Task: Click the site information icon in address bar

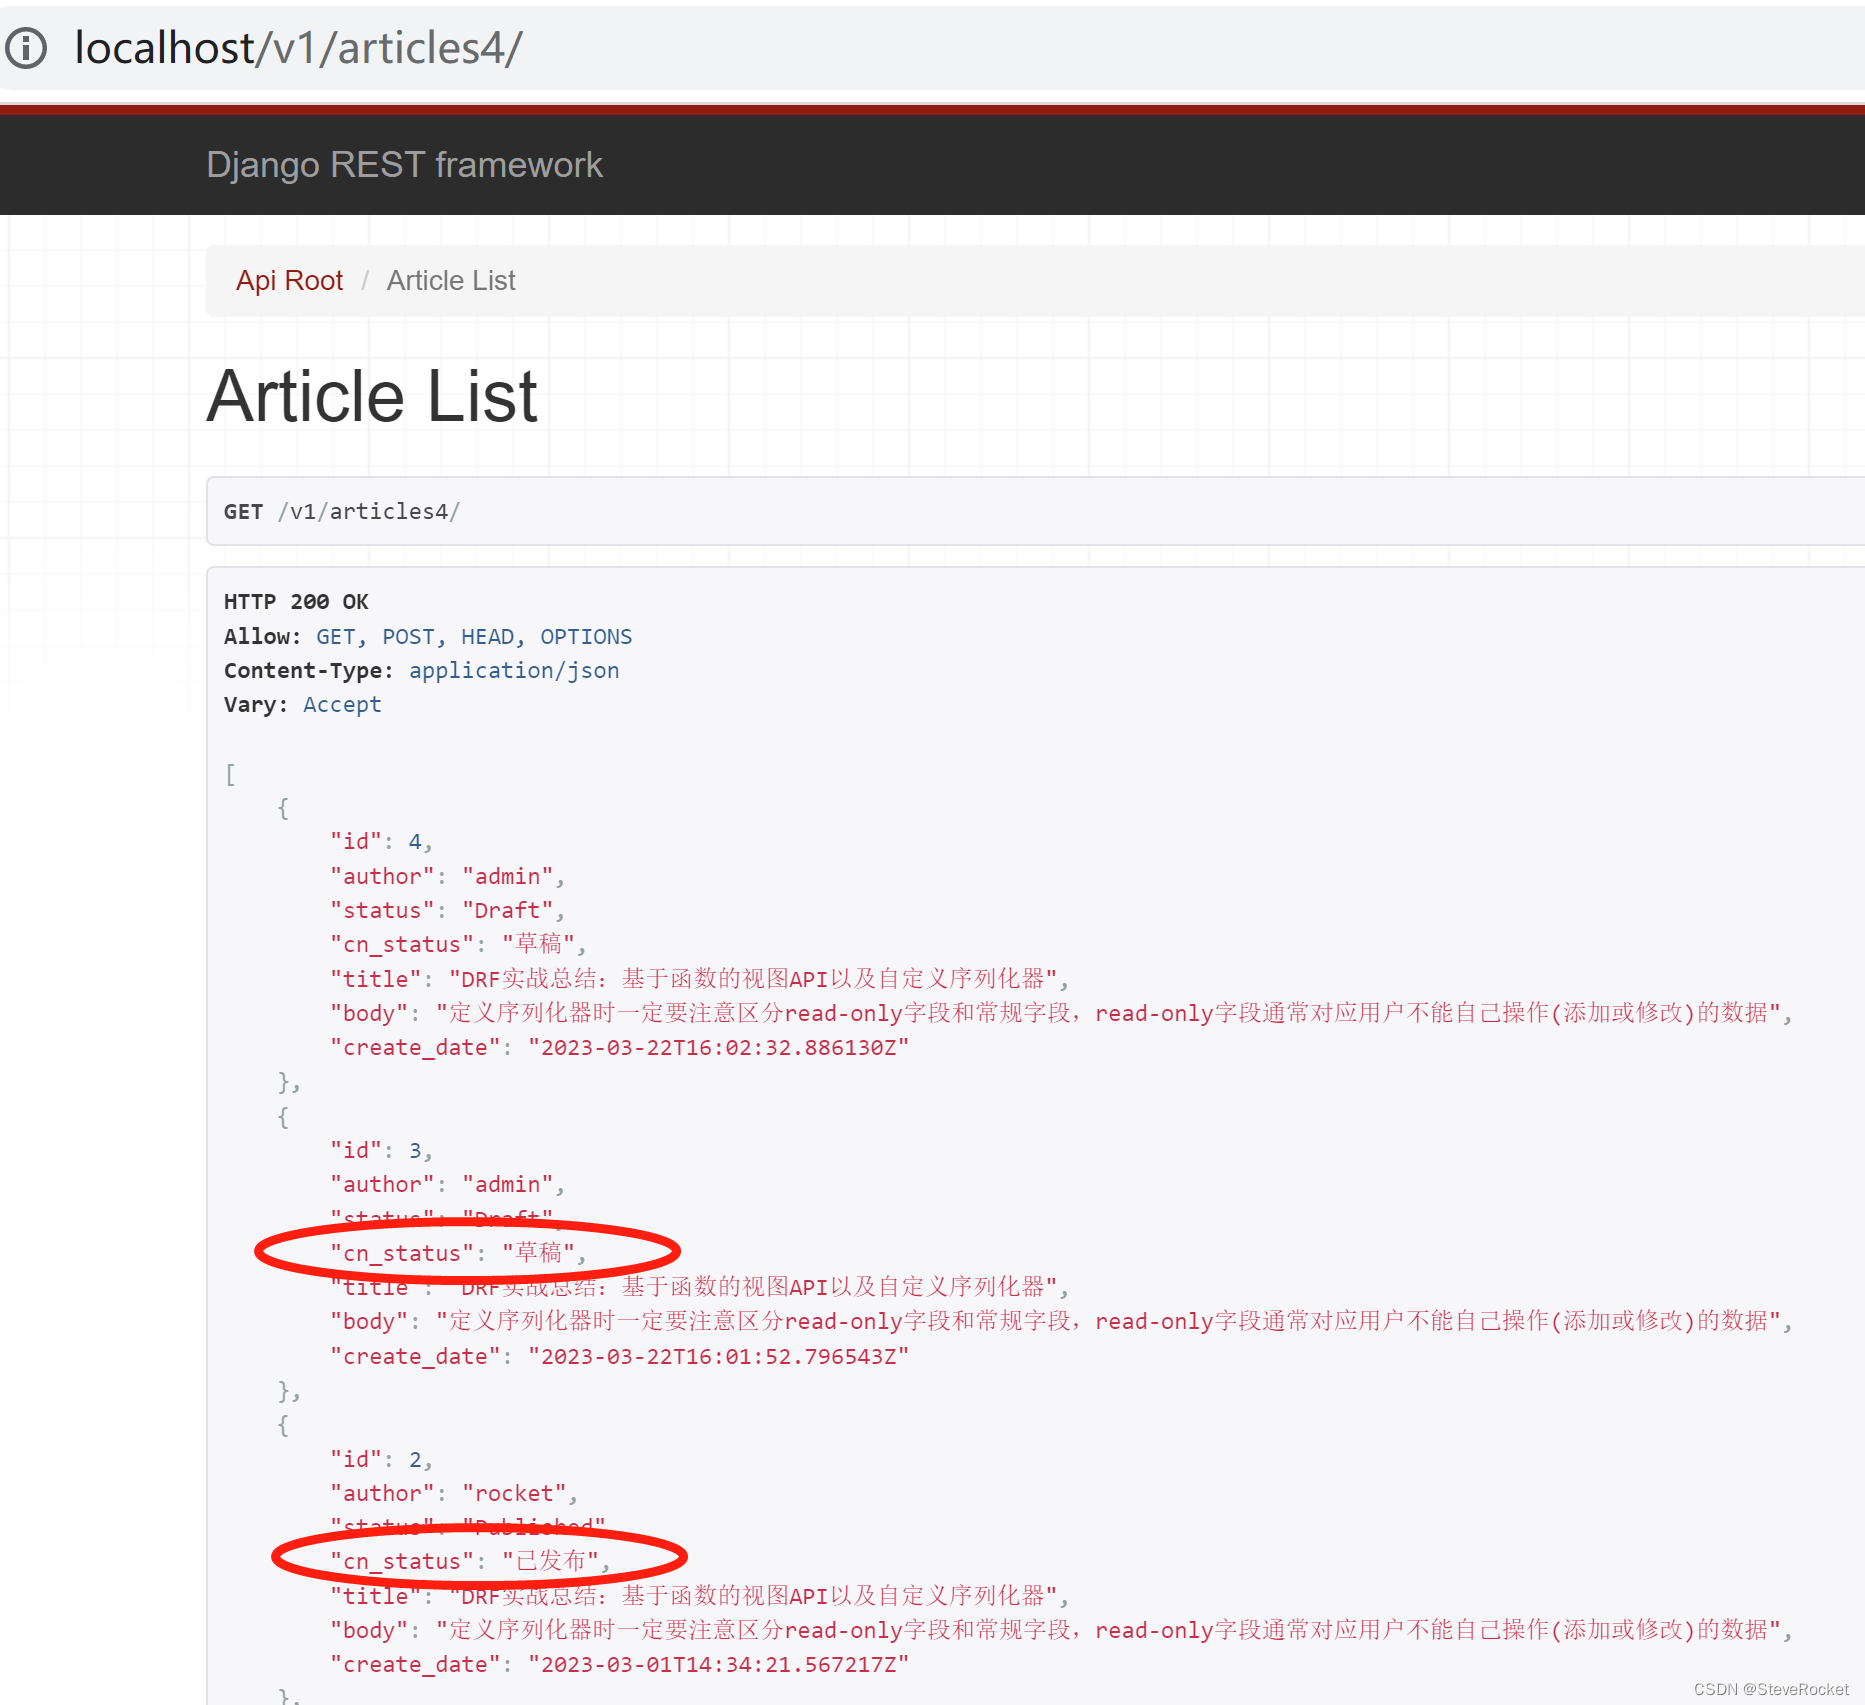Action: [27, 47]
